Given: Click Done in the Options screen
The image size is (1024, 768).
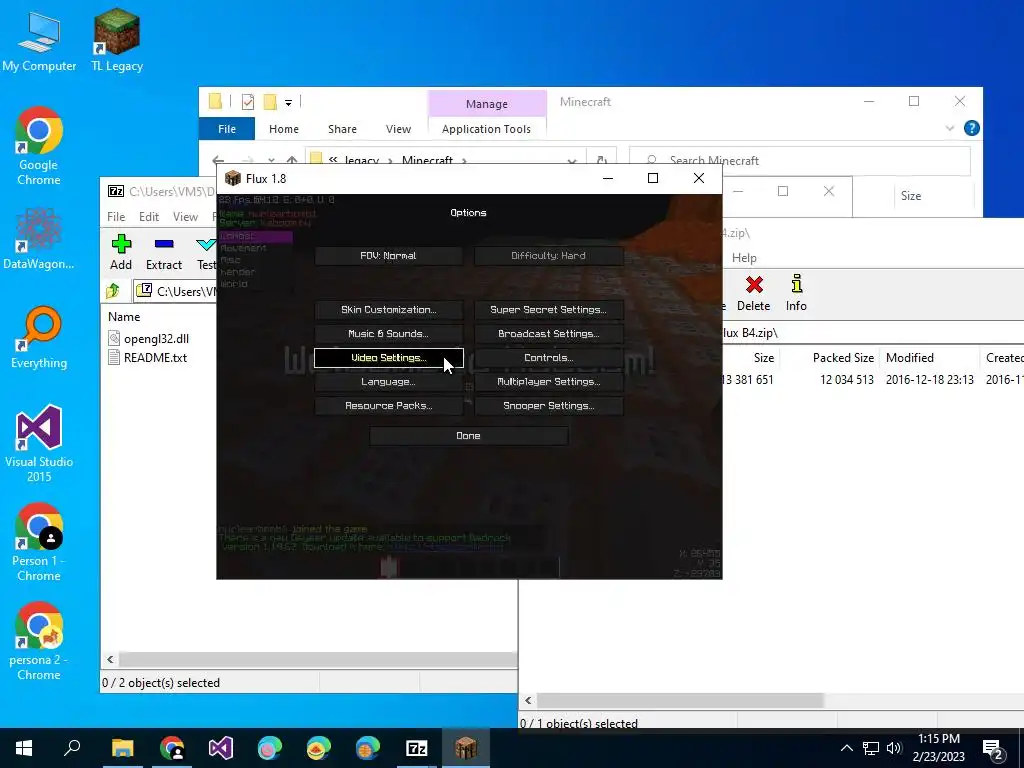Looking at the screenshot, I should pyautogui.click(x=469, y=436).
